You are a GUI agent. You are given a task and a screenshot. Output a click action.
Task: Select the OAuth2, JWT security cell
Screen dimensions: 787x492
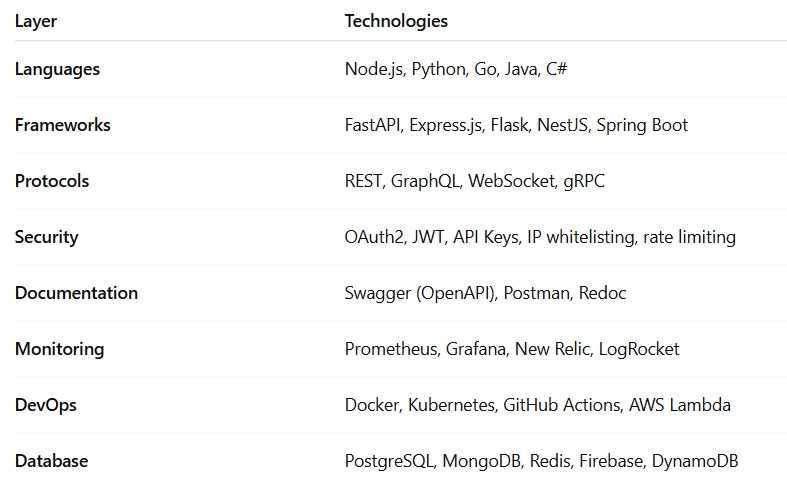click(540, 237)
